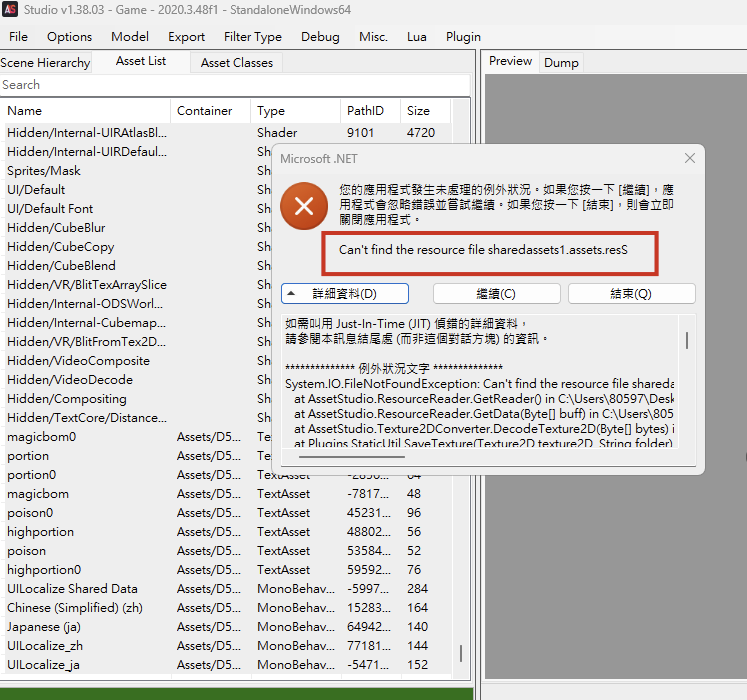Select the poison TextAsset row

229,551
